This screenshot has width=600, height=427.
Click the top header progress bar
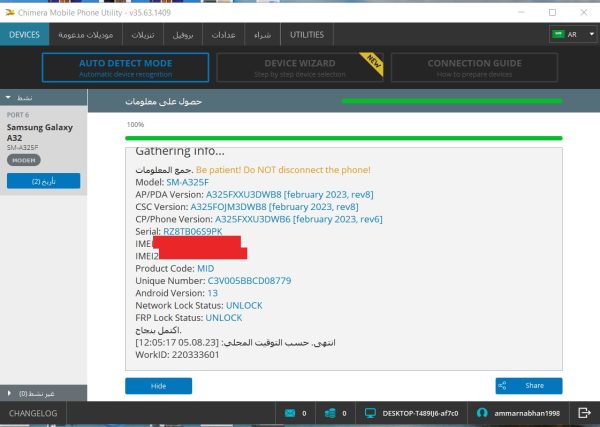click(x=452, y=101)
